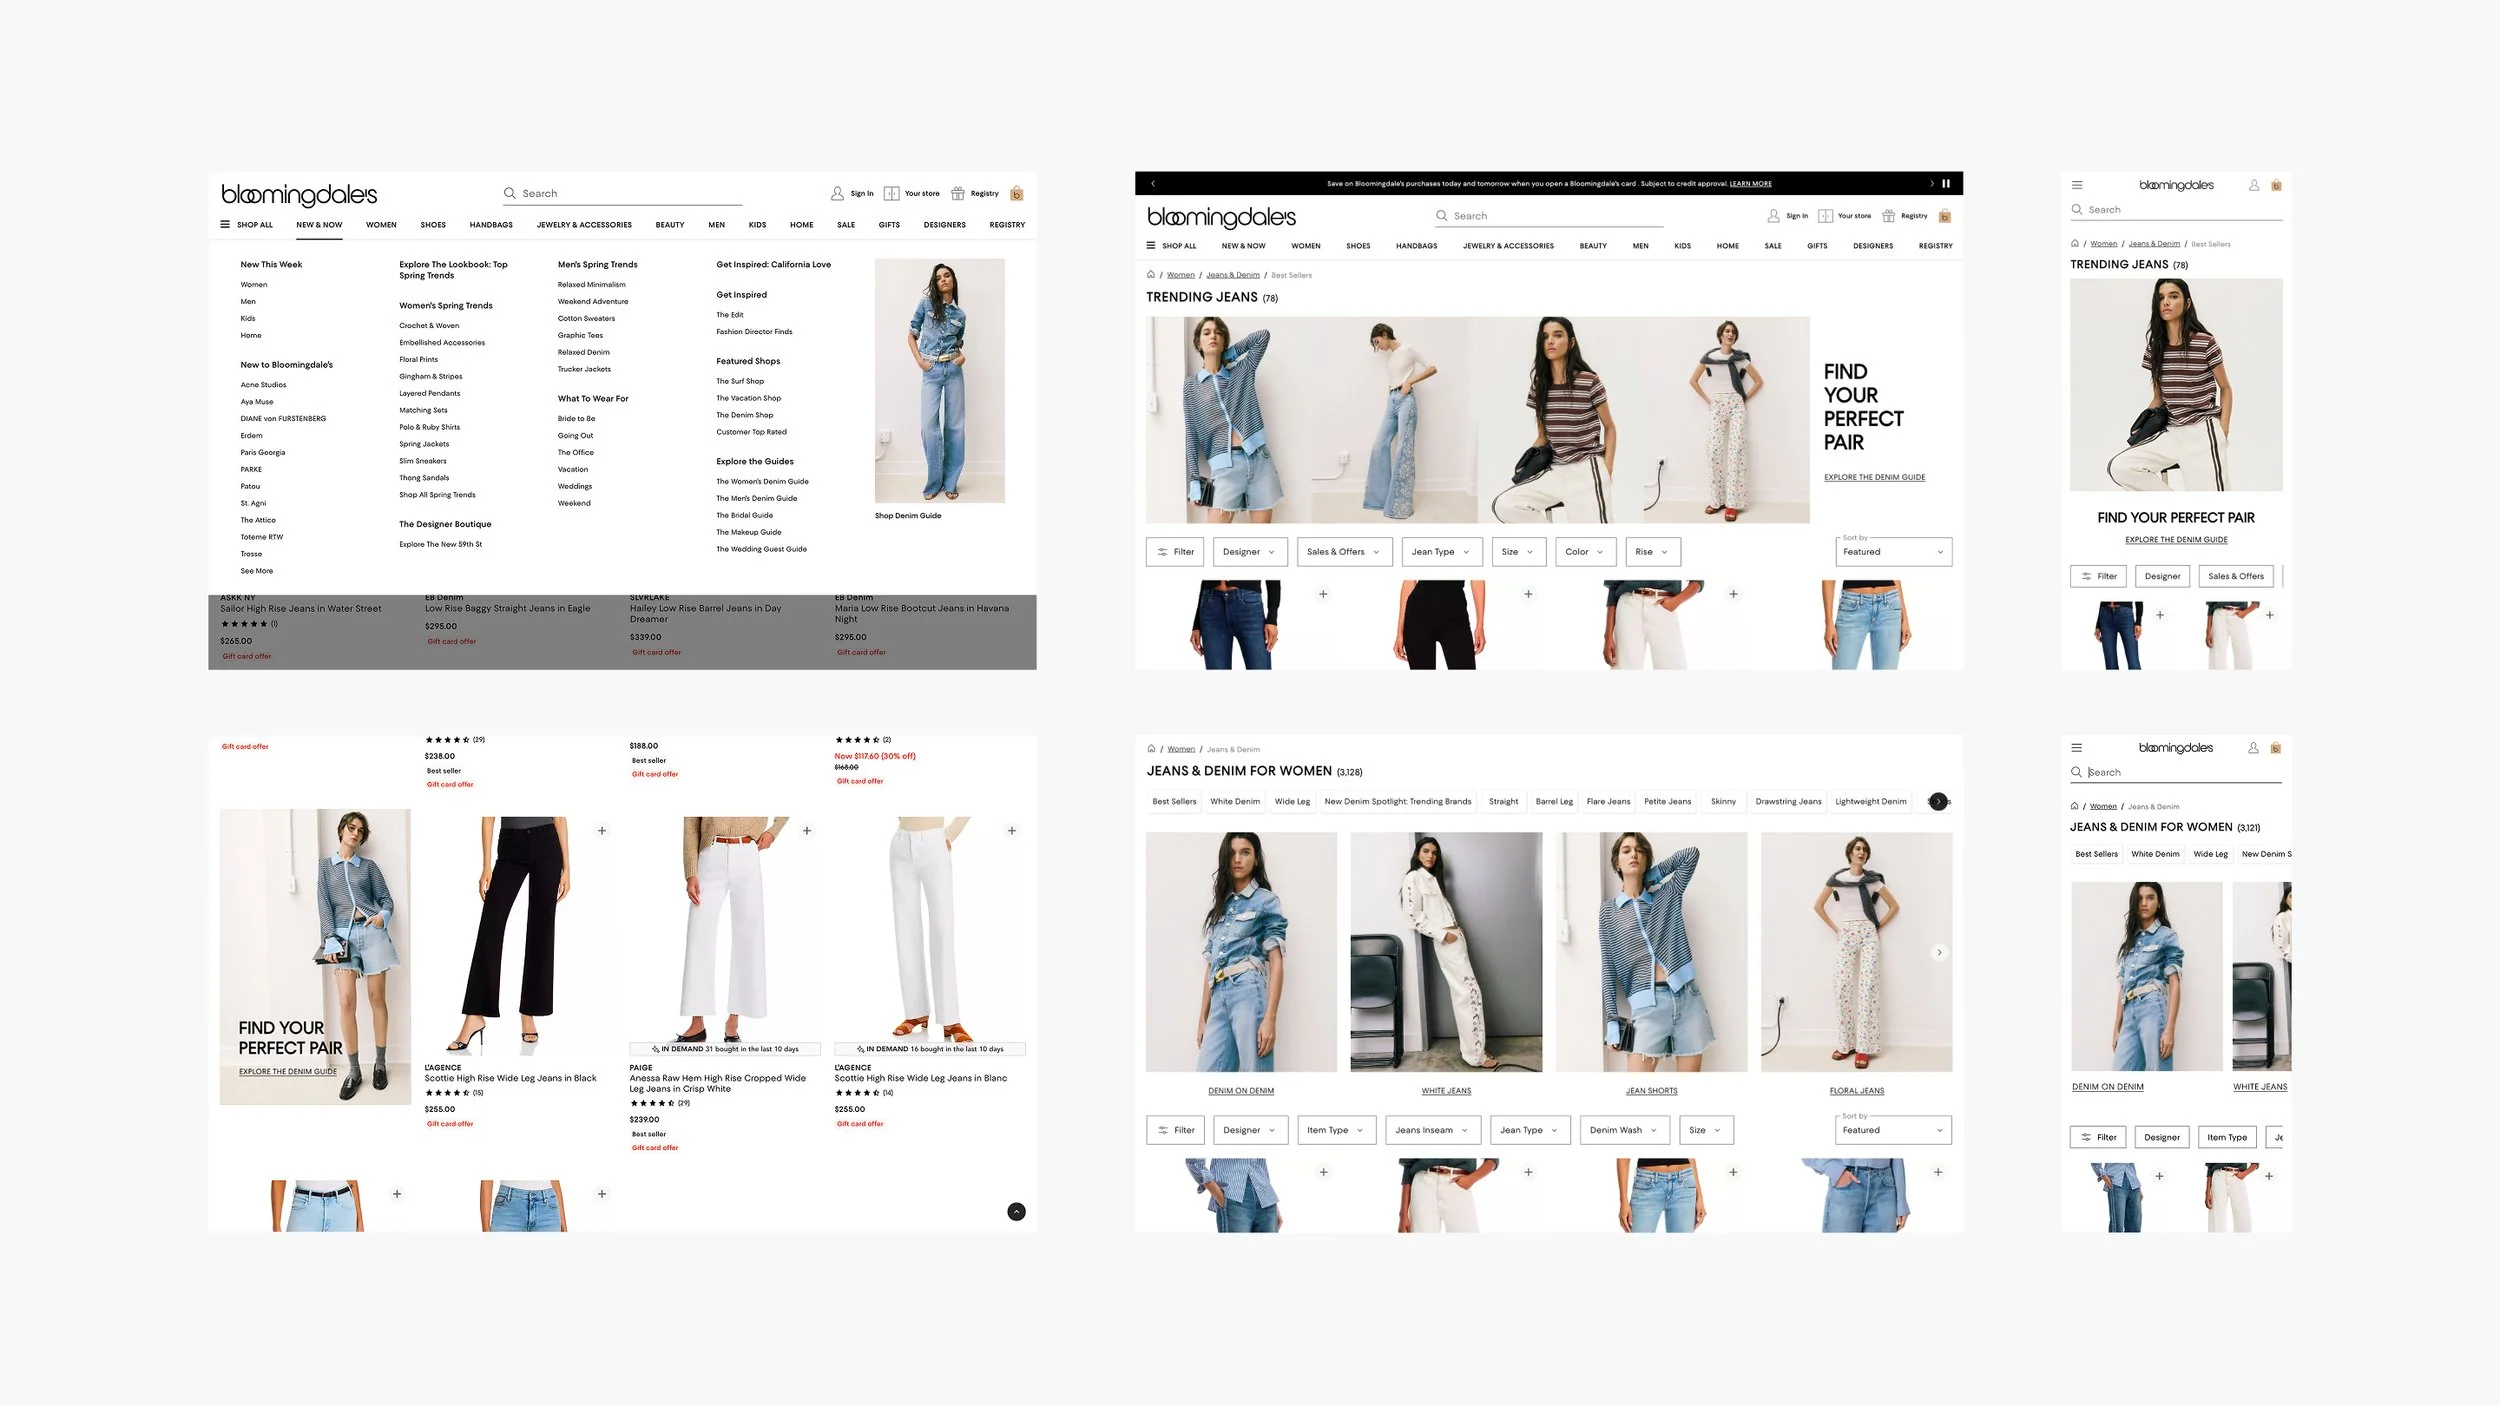Tap the Filter button in the mobile Jeans & Denim For Women view
Viewport: 2500px width, 1406px height.
click(x=2098, y=1137)
